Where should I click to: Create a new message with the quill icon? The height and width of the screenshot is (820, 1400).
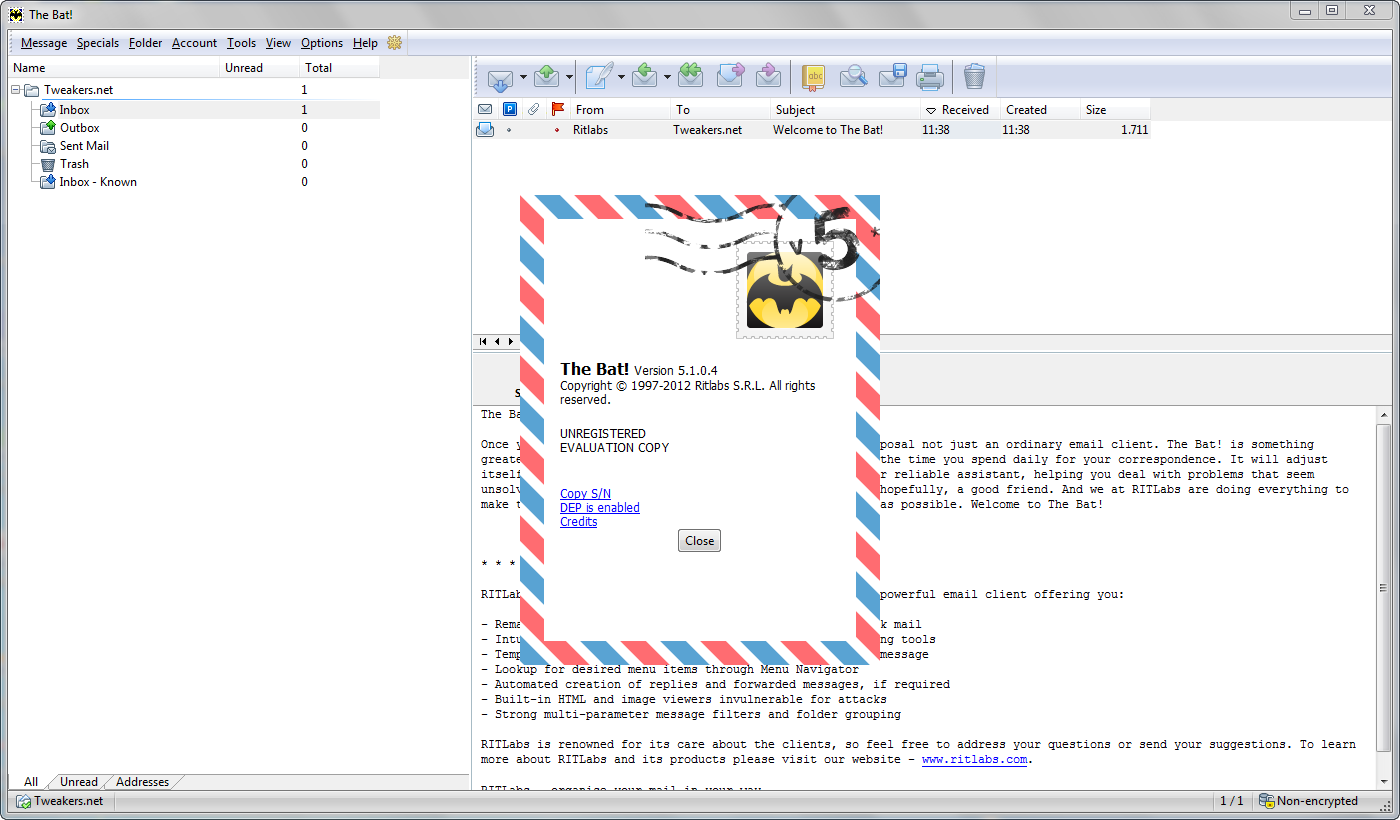598,76
